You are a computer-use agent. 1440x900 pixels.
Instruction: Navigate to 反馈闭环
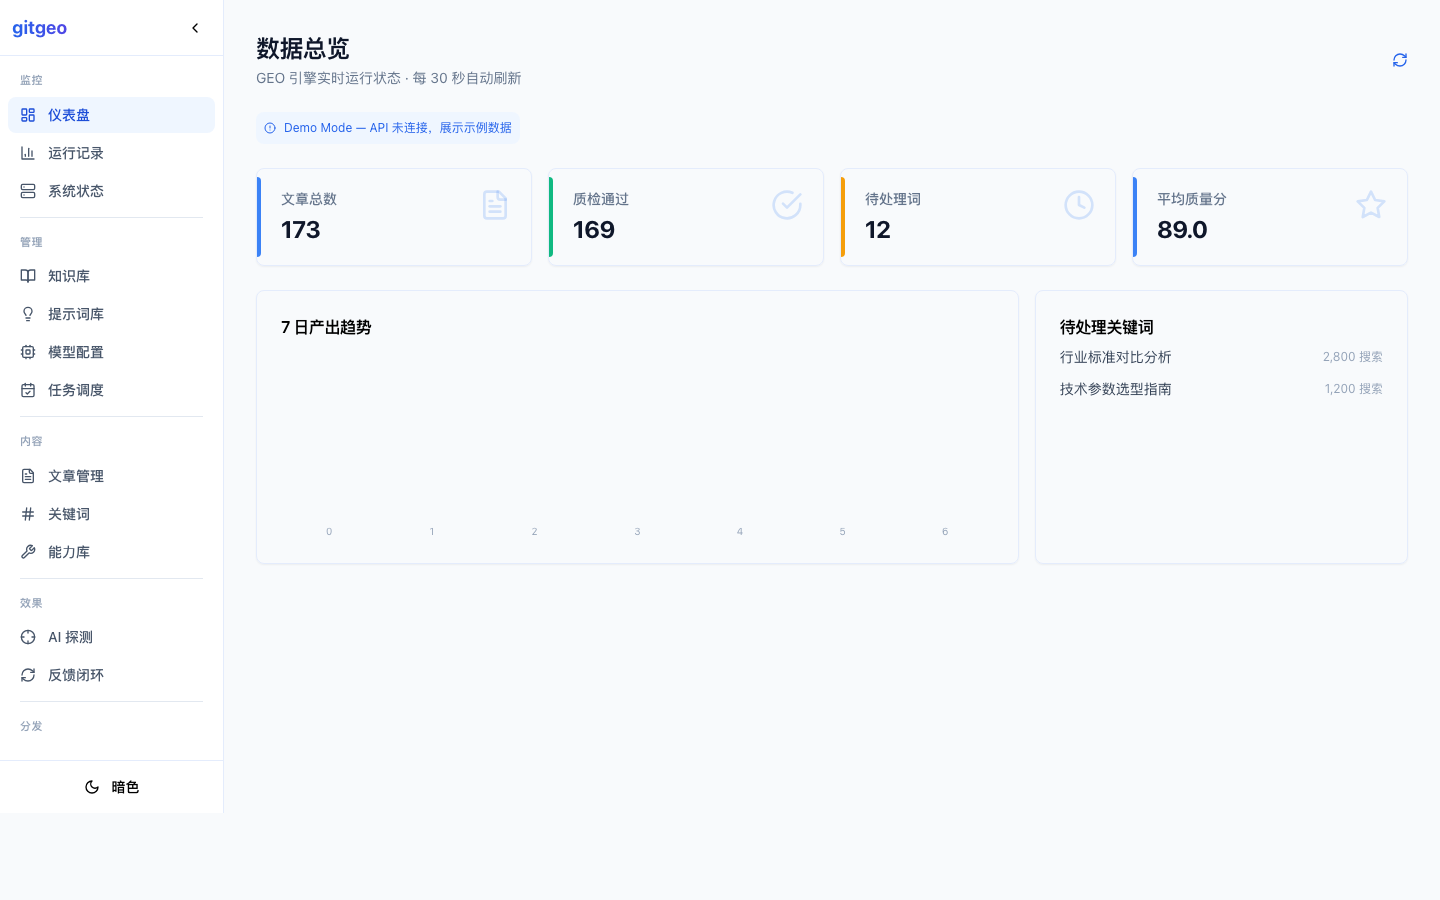(x=111, y=675)
